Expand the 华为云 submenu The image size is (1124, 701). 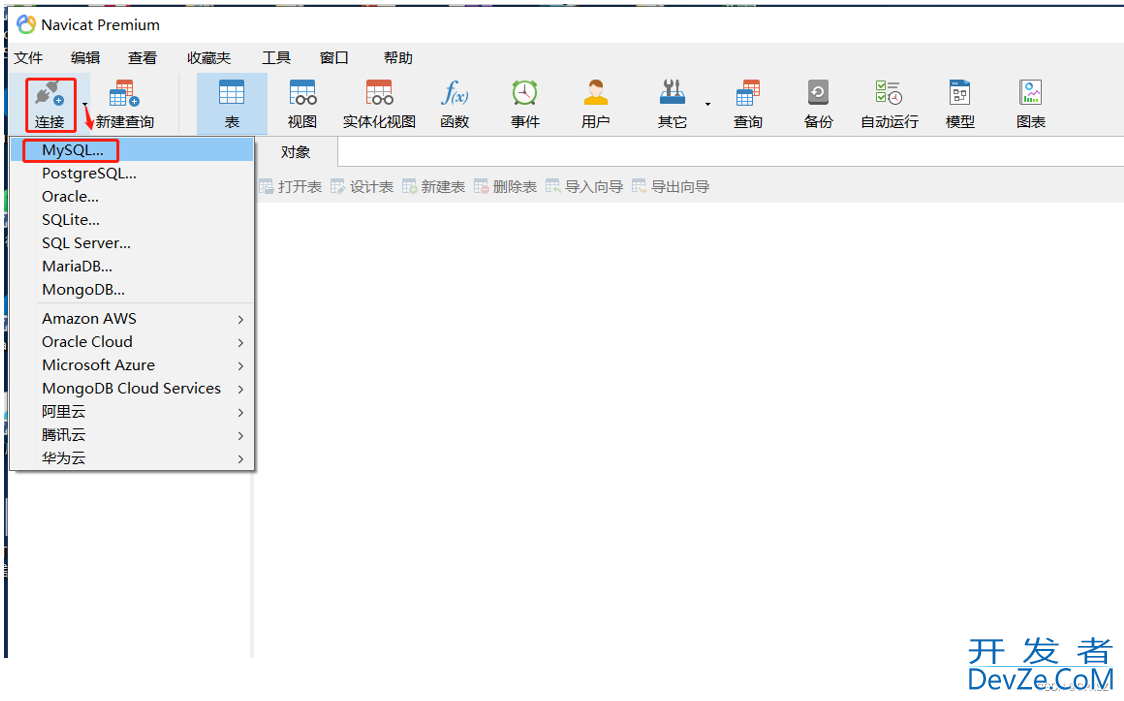click(132, 458)
